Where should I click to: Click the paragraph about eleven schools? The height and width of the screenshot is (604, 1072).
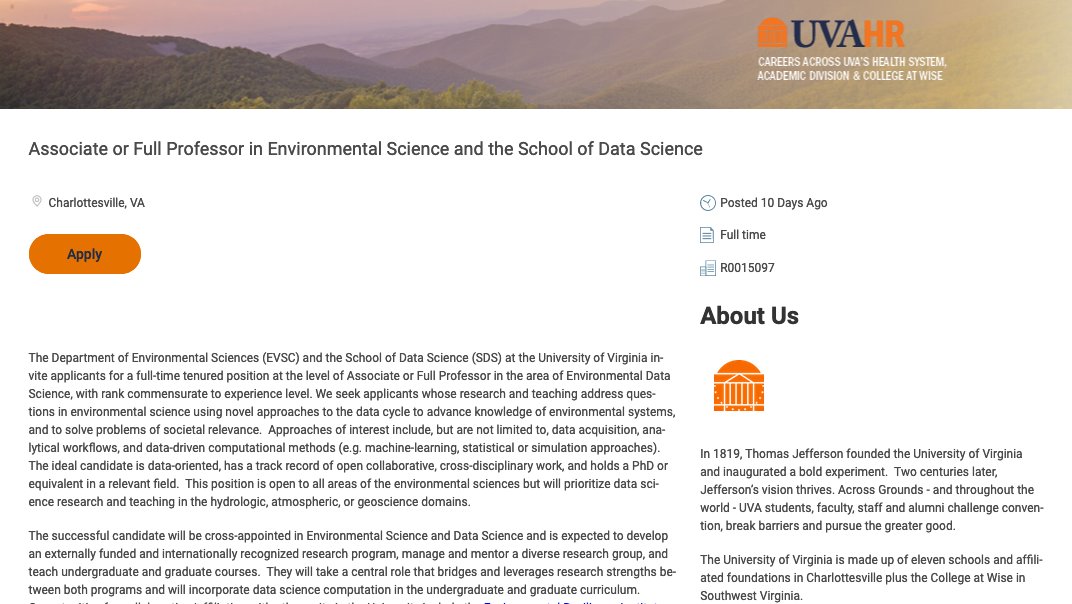pyautogui.click(x=872, y=577)
